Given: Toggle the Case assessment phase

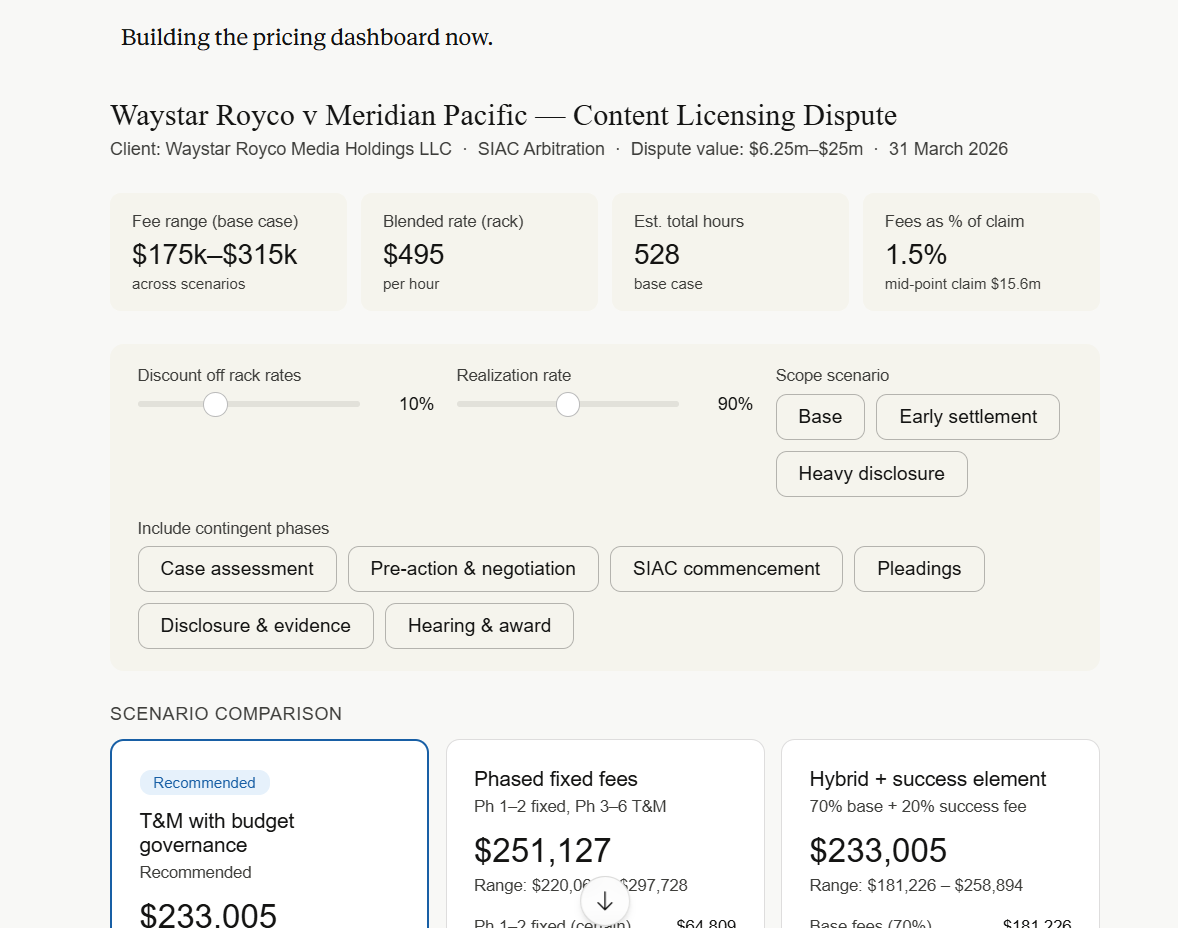Looking at the screenshot, I should 237,569.
